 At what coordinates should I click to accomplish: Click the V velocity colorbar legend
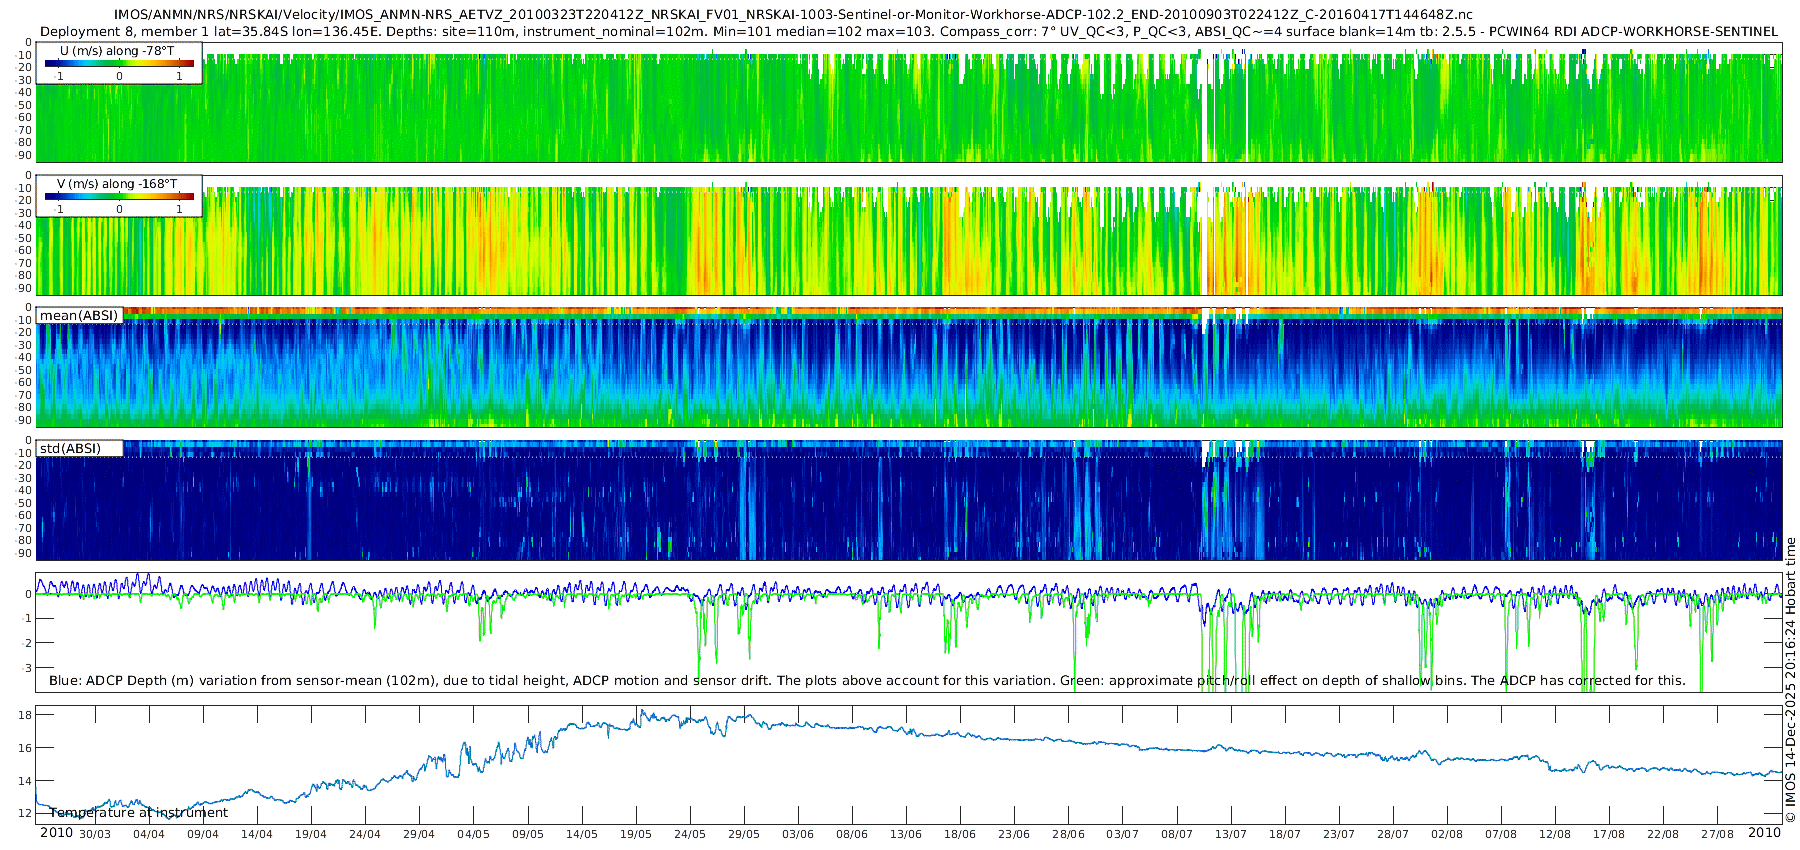tap(119, 196)
